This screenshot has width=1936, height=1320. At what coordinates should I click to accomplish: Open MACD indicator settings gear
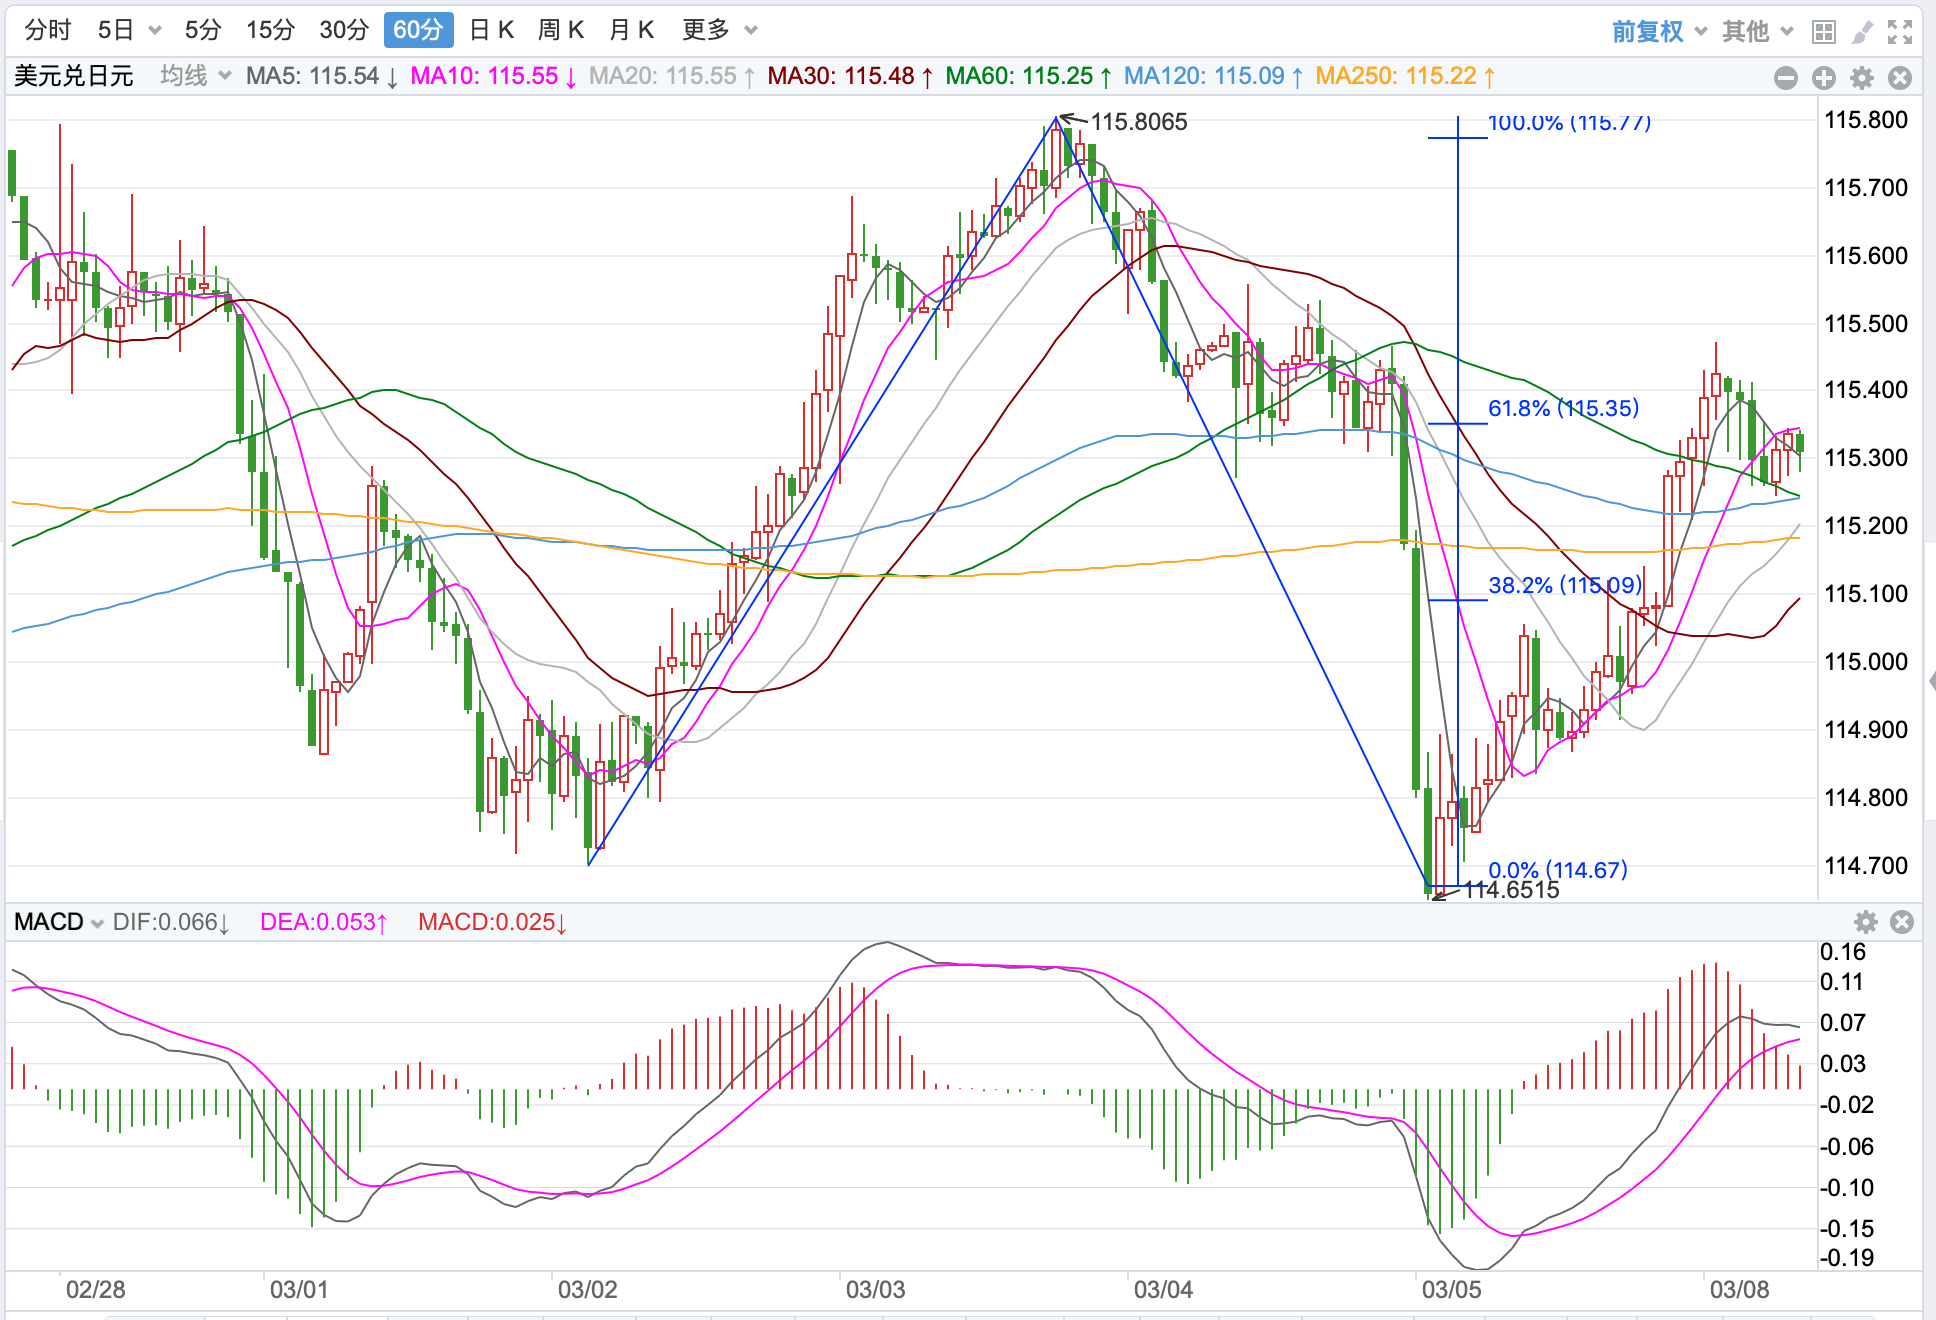click(1865, 922)
